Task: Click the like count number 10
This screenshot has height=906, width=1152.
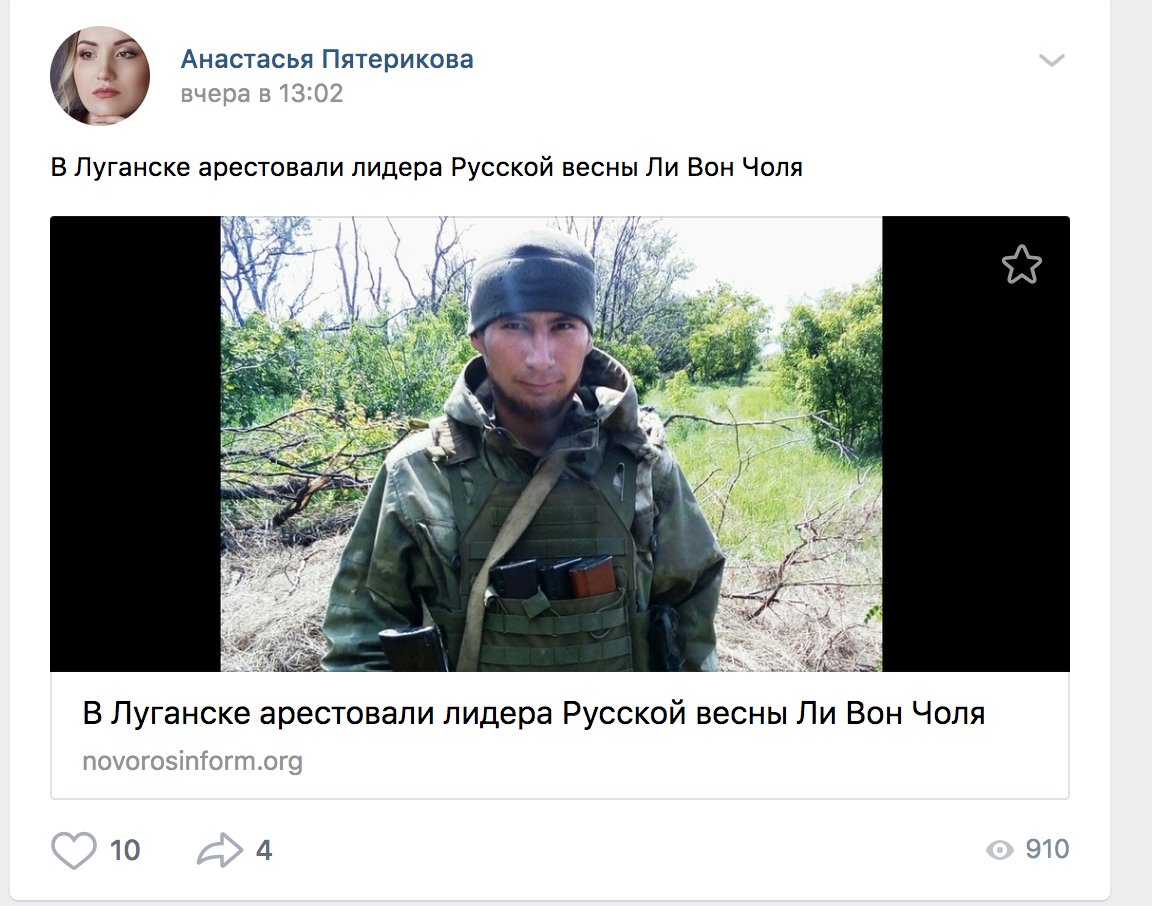Action: (125, 850)
